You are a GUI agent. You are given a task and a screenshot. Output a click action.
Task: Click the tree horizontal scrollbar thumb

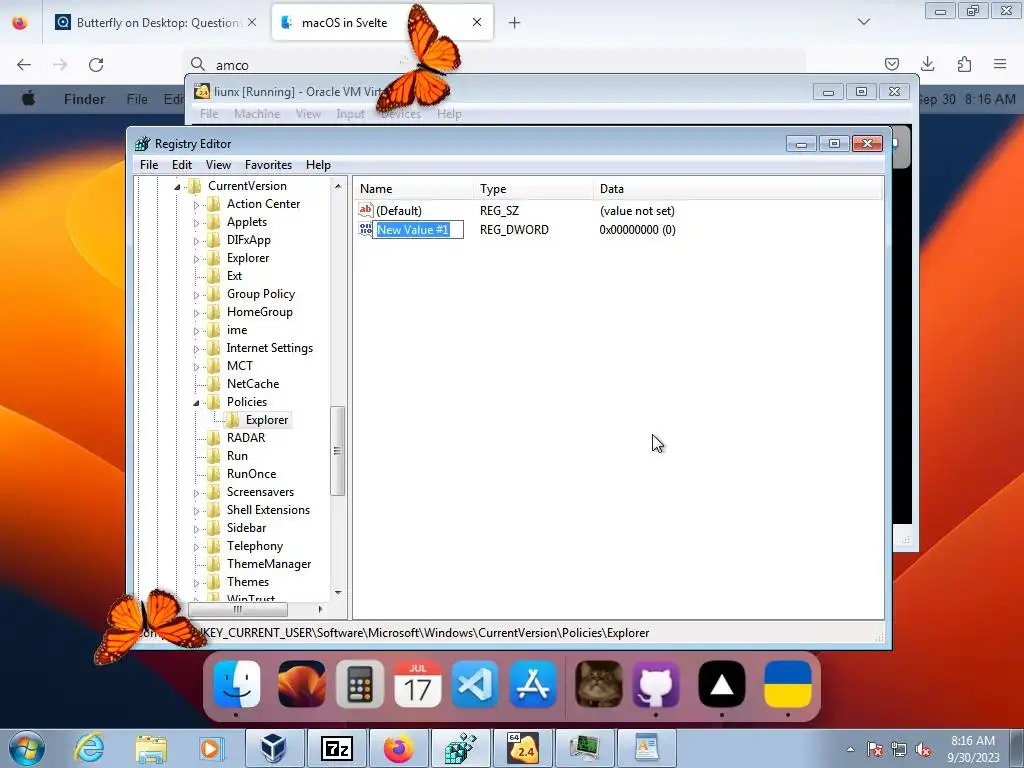(x=238, y=609)
